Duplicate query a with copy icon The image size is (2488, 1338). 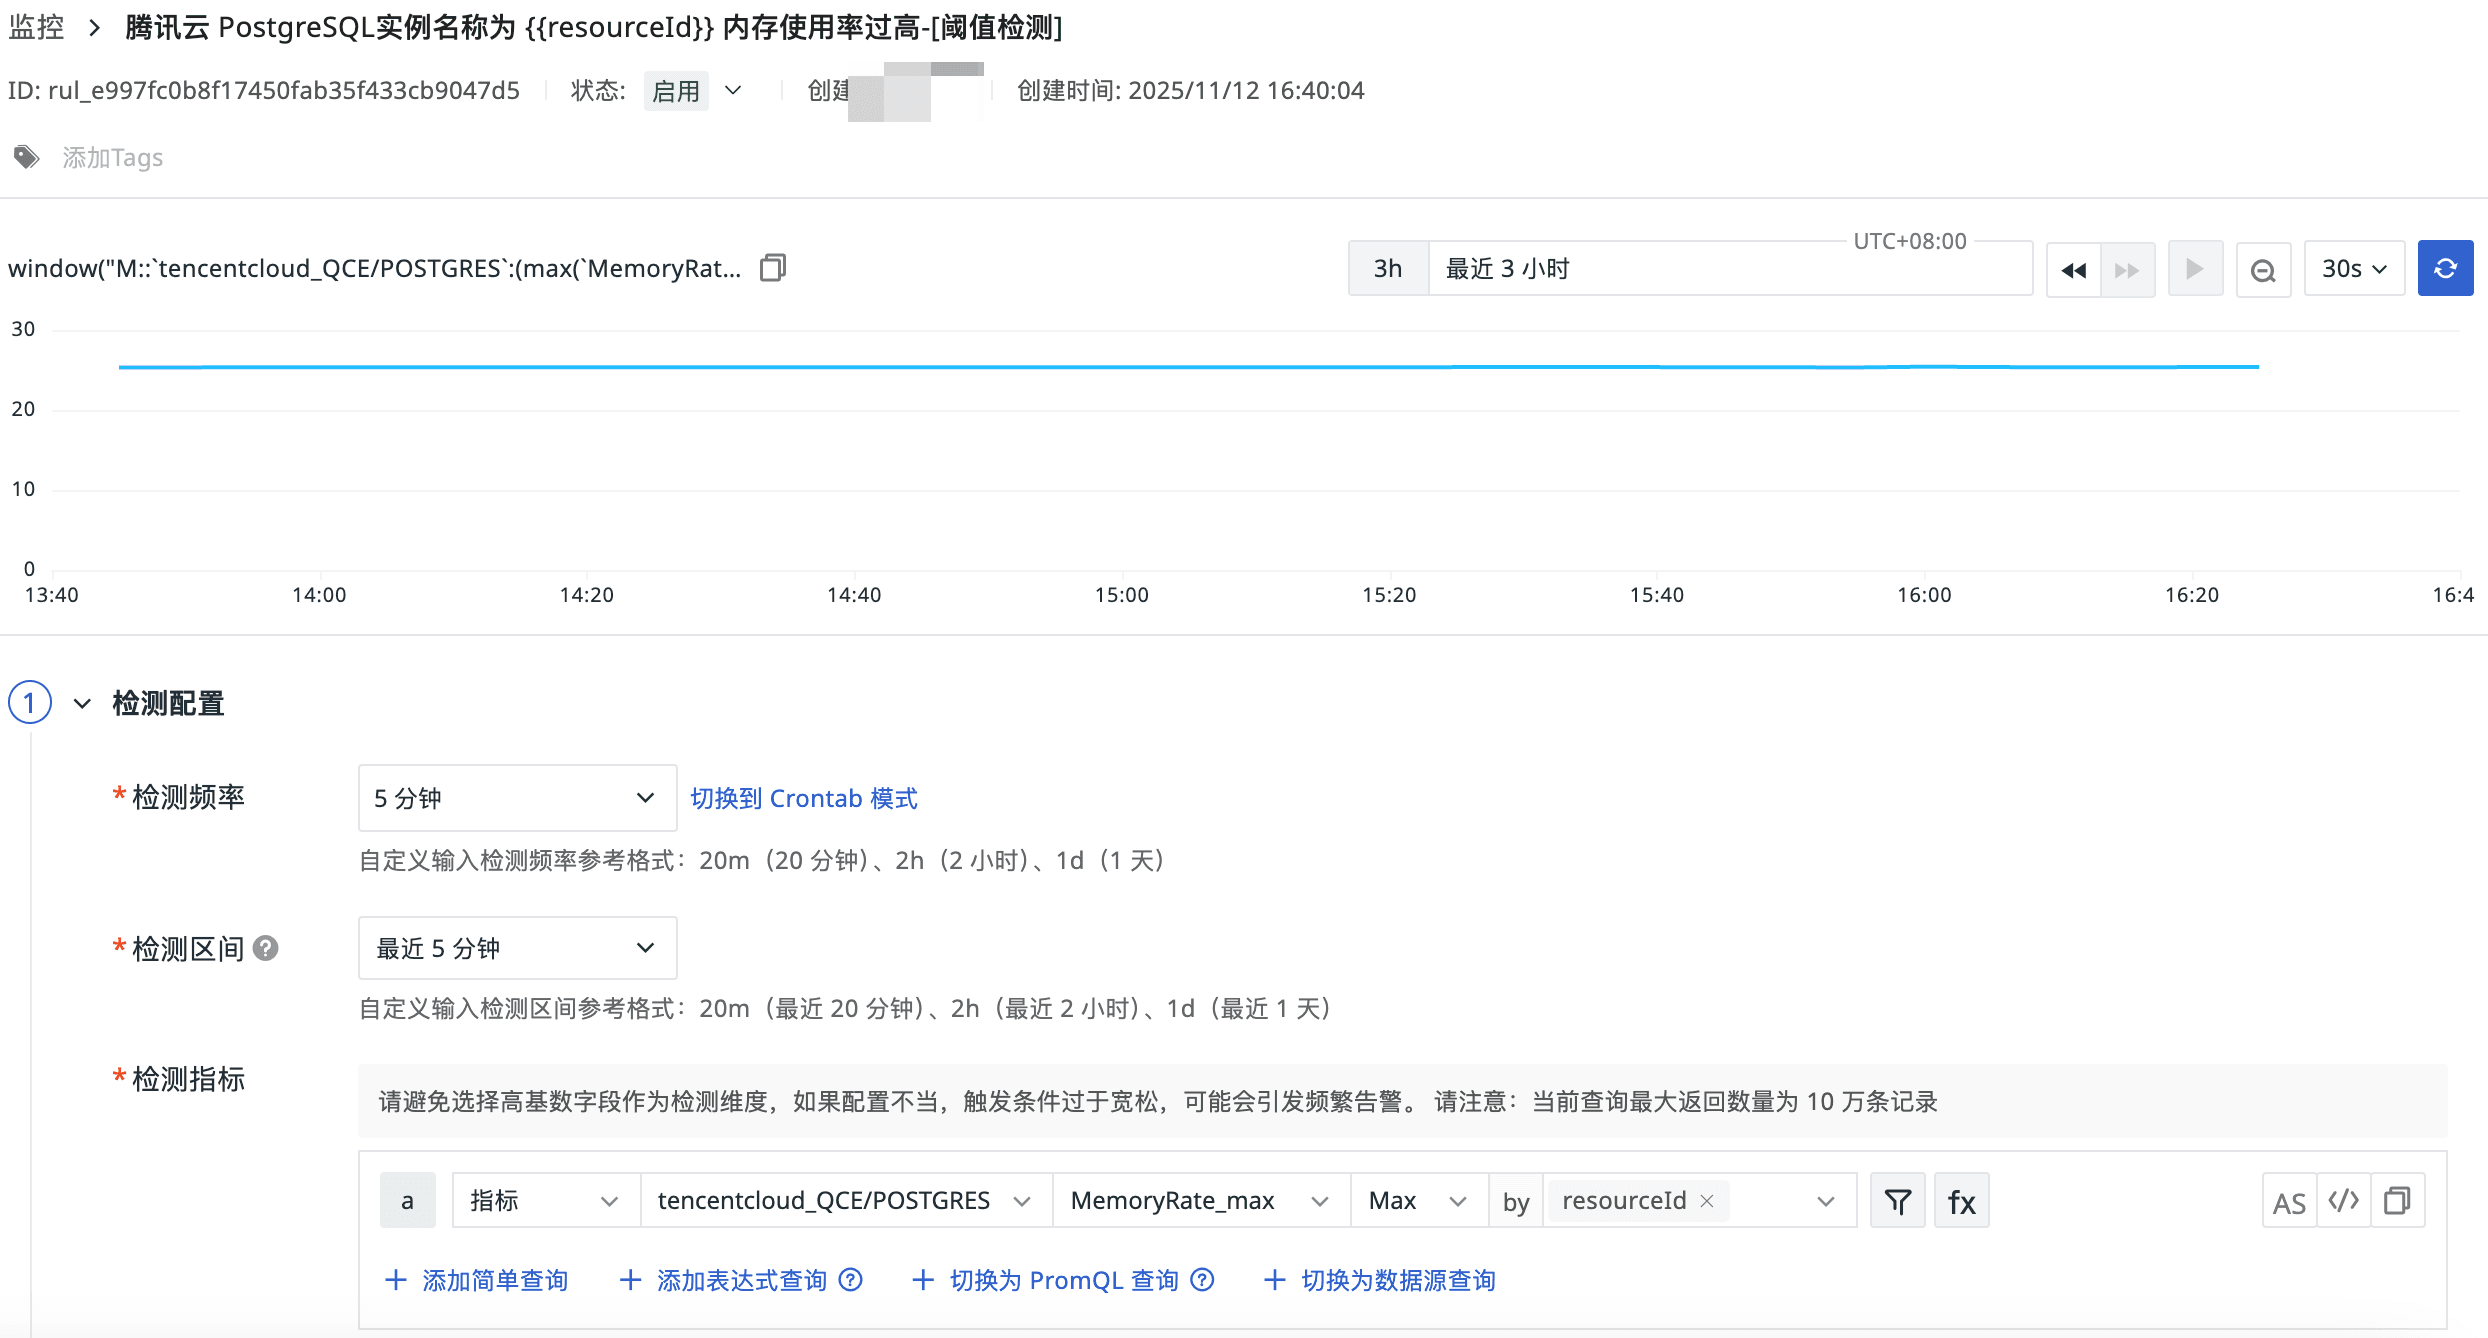[2397, 1201]
